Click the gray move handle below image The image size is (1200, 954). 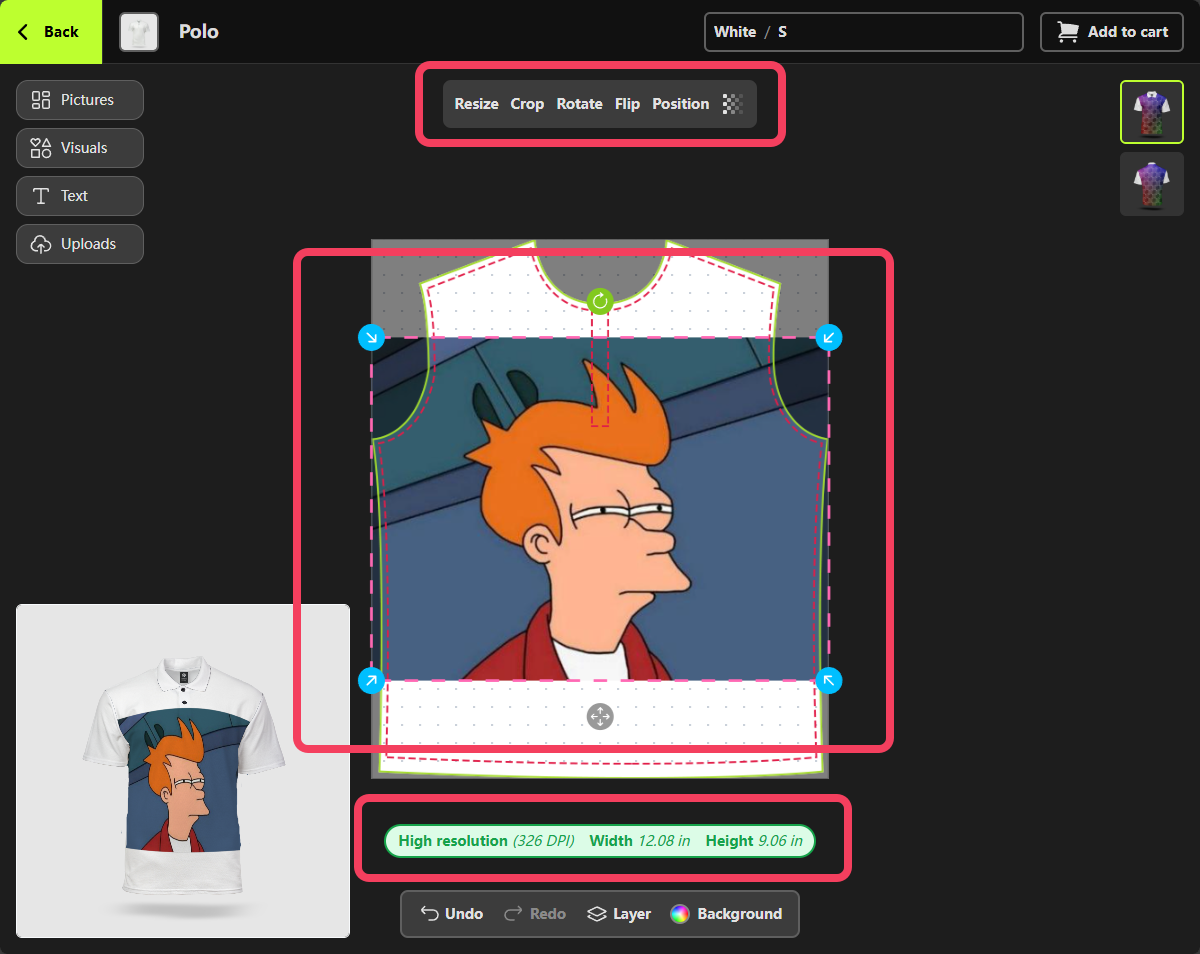click(600, 716)
